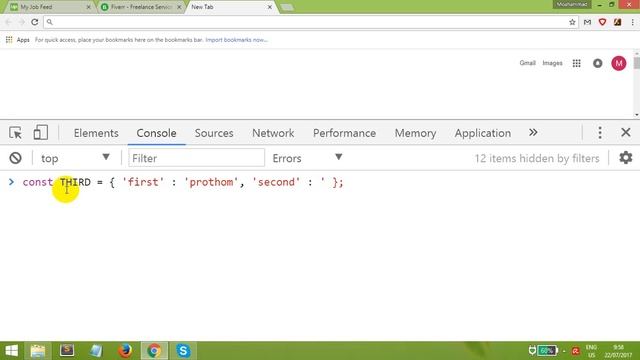
Task: Close the New Tab browser tab
Action: [269, 7]
